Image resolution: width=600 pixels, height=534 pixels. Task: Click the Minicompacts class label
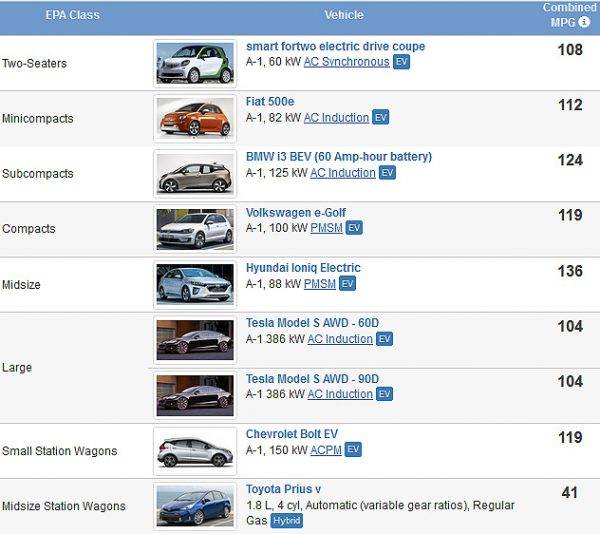38,119
